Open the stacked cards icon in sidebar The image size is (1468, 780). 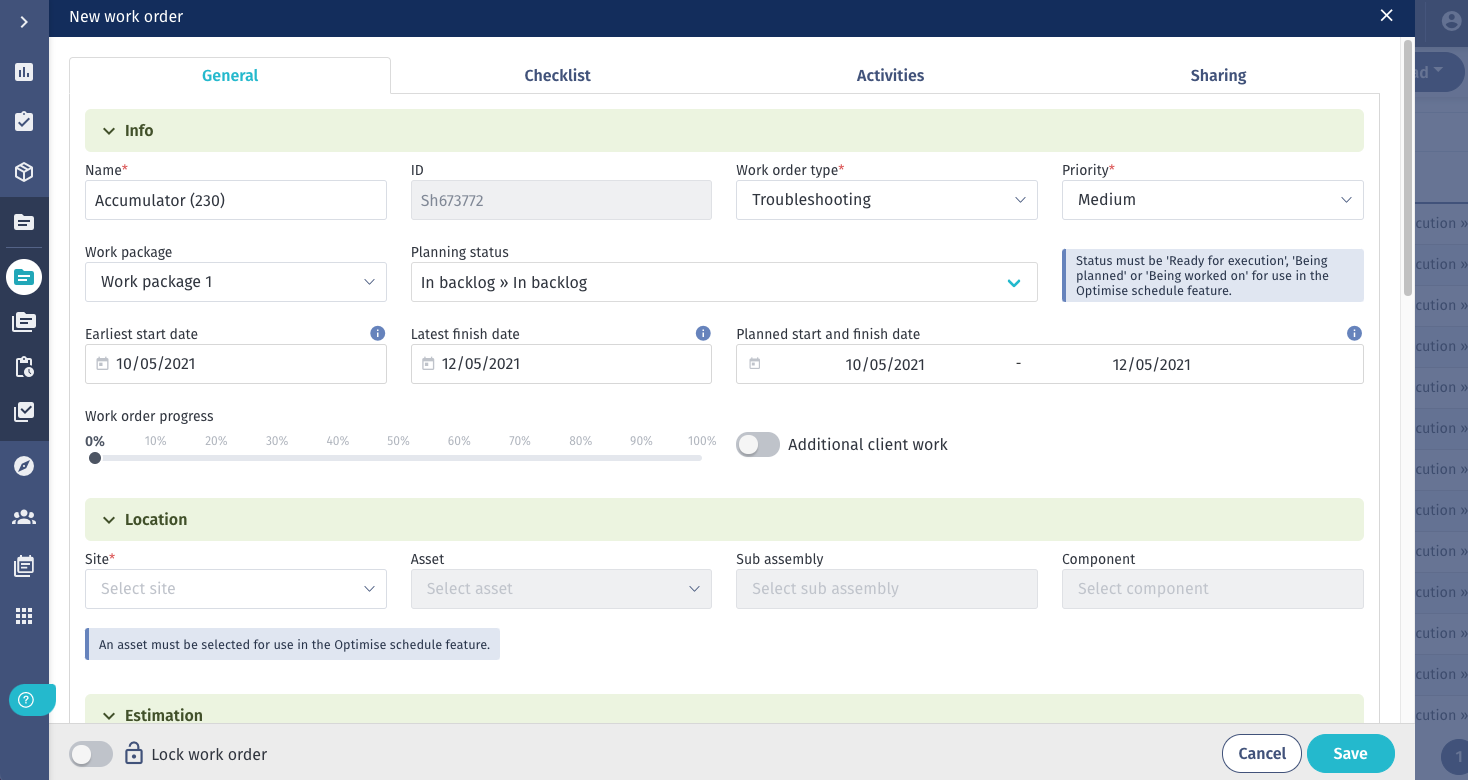pyautogui.click(x=24, y=322)
